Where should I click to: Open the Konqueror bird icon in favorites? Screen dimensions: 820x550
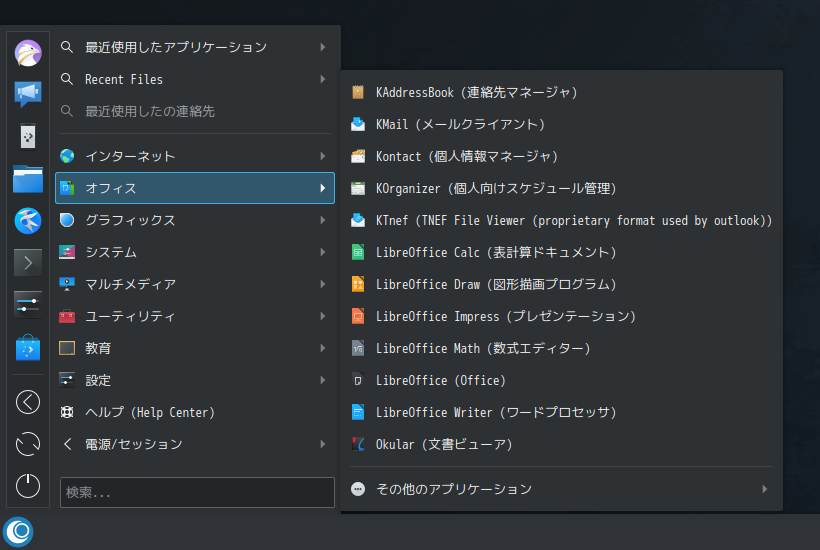point(28,221)
